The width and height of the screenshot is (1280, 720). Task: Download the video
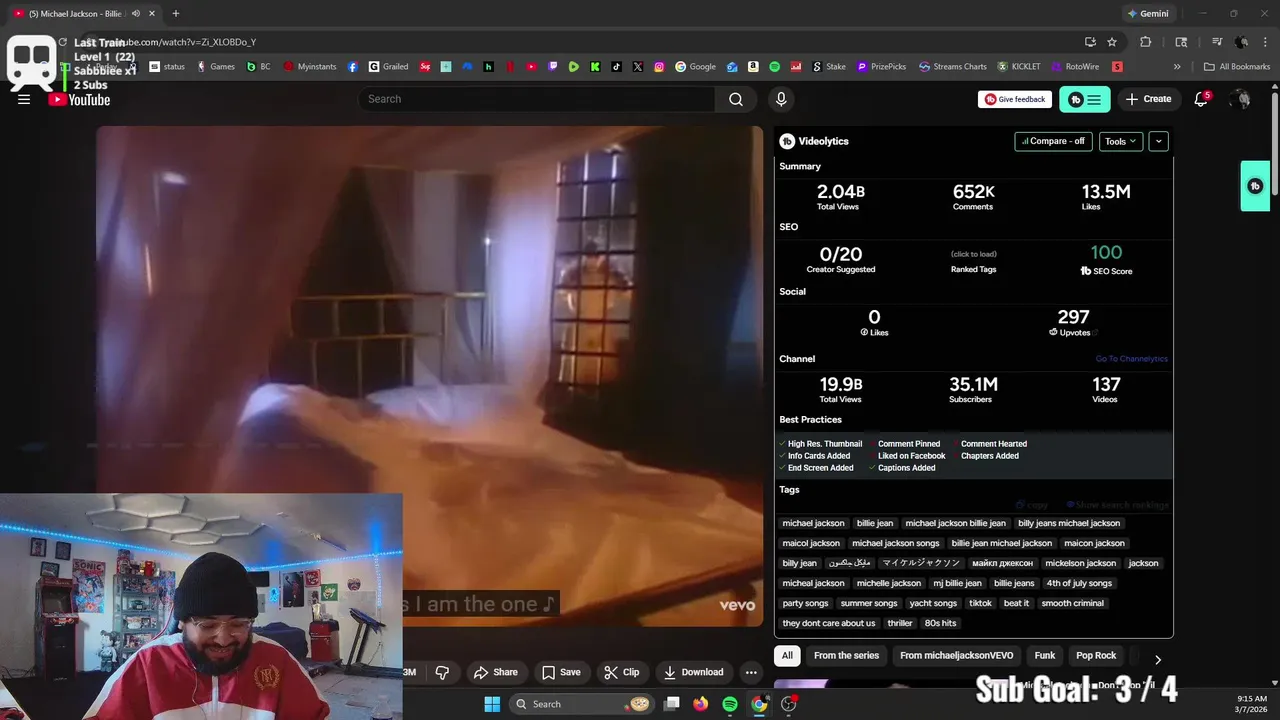coord(693,672)
